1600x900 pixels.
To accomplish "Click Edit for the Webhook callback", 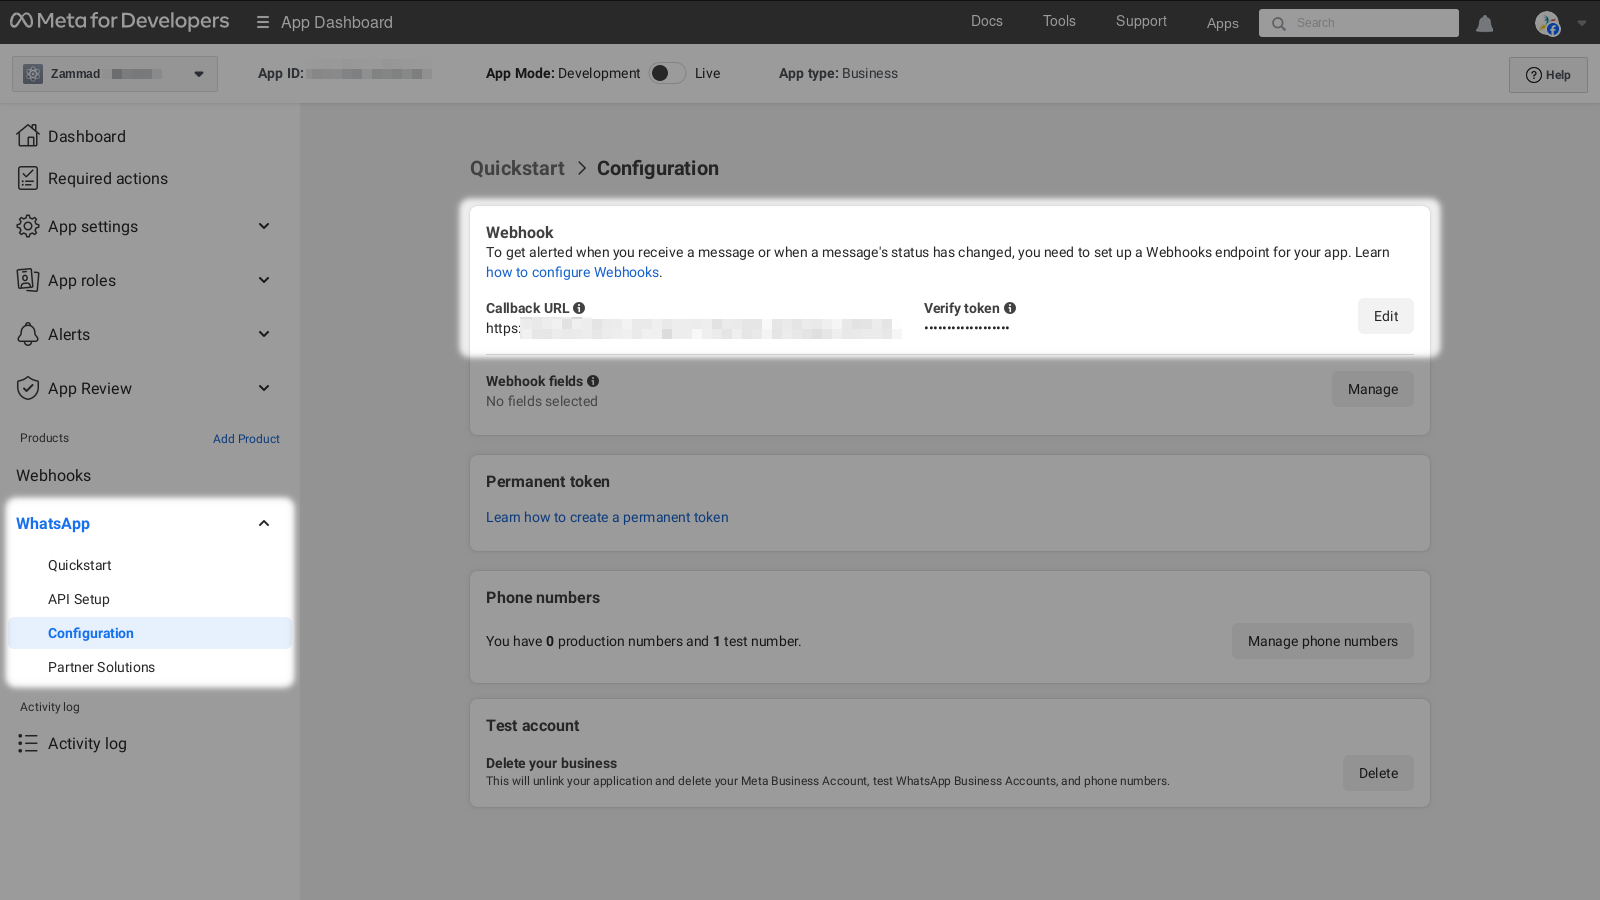I will click(x=1386, y=316).
